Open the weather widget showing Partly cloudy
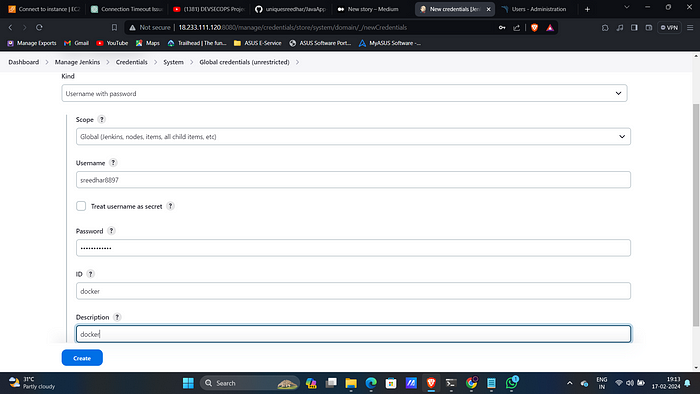Viewport: 700px width, 394px height. coord(32,383)
